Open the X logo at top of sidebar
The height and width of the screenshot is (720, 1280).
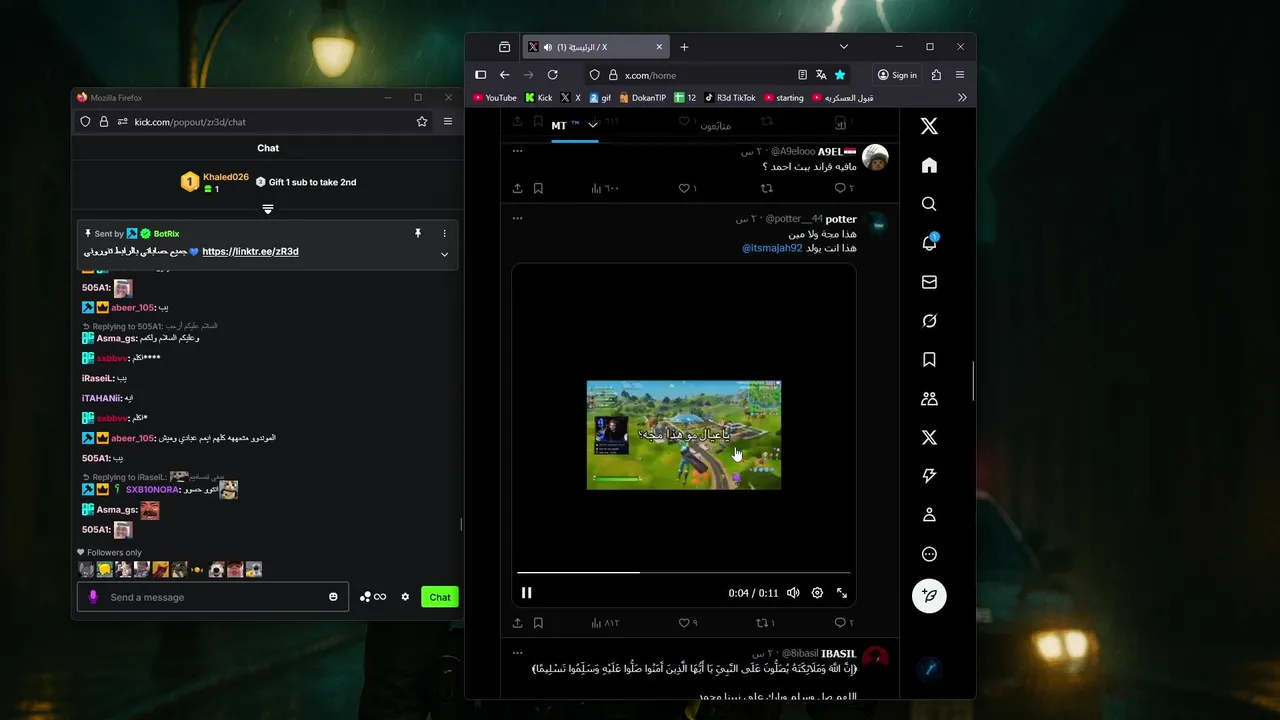coord(929,126)
